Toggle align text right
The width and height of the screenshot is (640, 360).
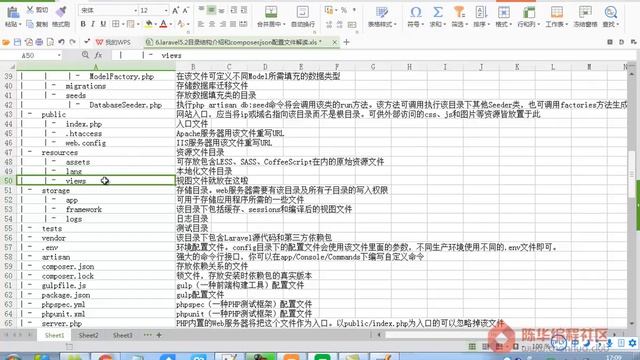coord(223,24)
